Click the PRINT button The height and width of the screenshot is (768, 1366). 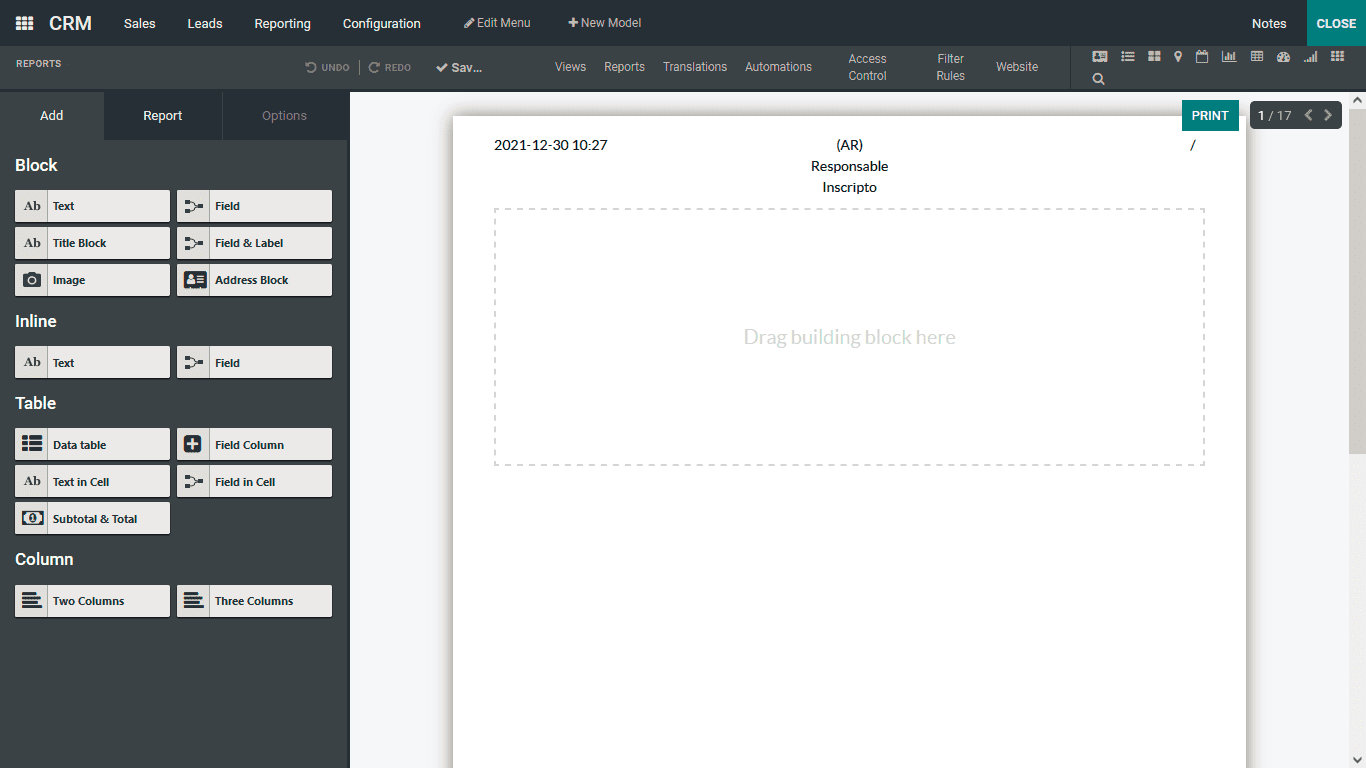[1210, 115]
